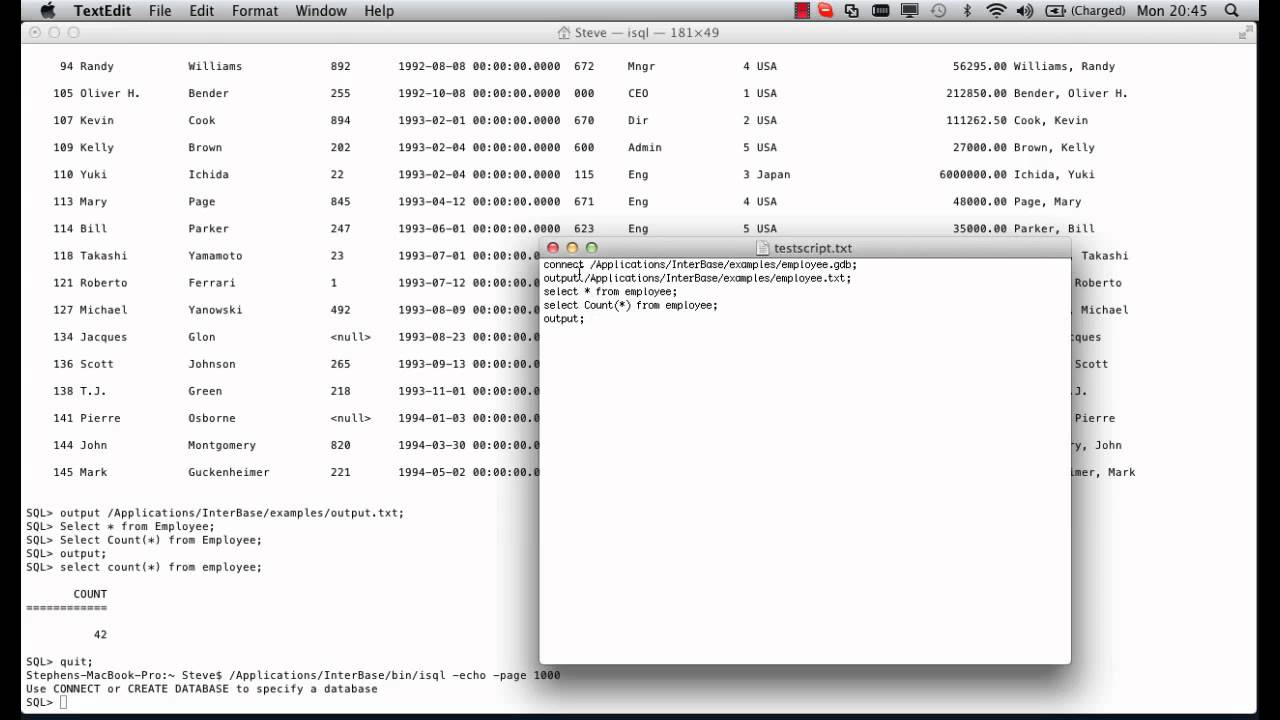Click the Japan country in Ichida row
Viewport: 1280px width, 720px height.
tap(773, 175)
